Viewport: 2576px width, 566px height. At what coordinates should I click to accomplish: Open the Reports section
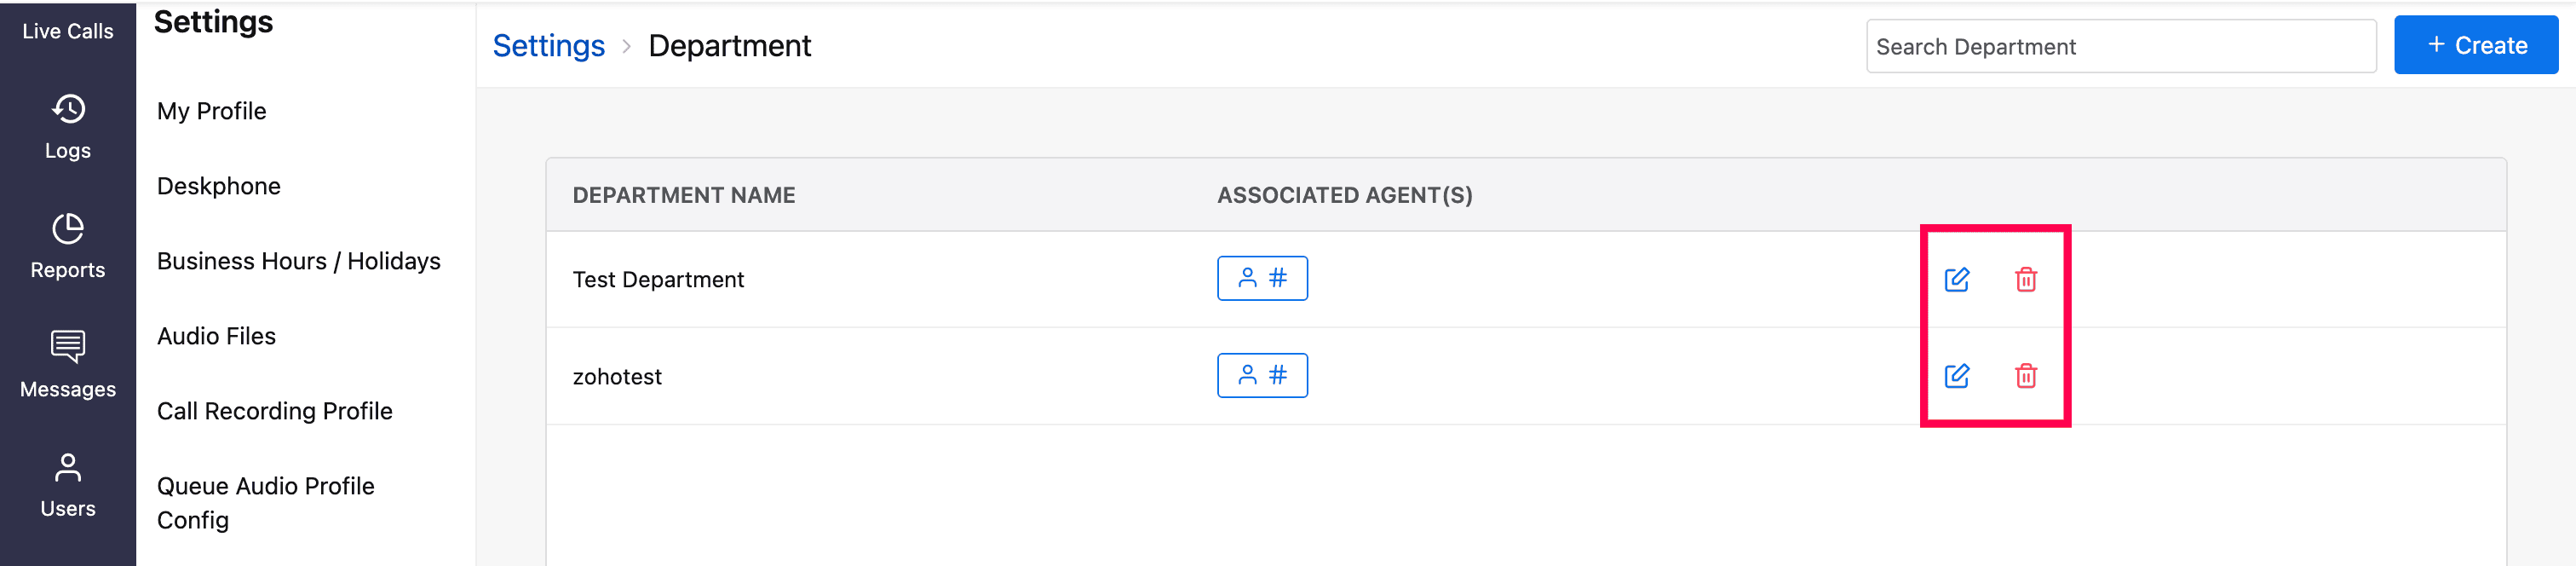(68, 246)
